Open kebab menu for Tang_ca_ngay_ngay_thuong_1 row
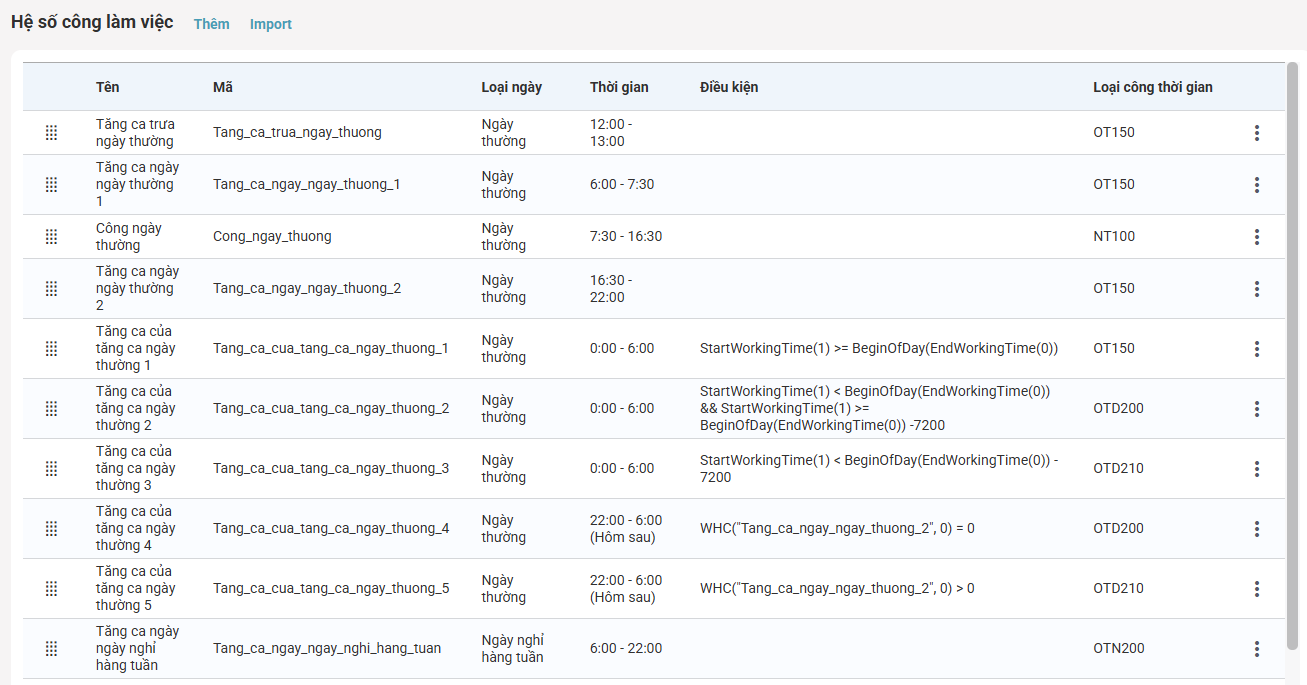This screenshot has height=685, width=1307. (x=1257, y=185)
